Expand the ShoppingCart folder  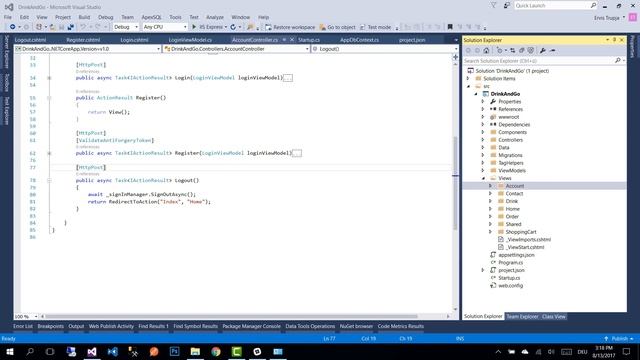491,232
